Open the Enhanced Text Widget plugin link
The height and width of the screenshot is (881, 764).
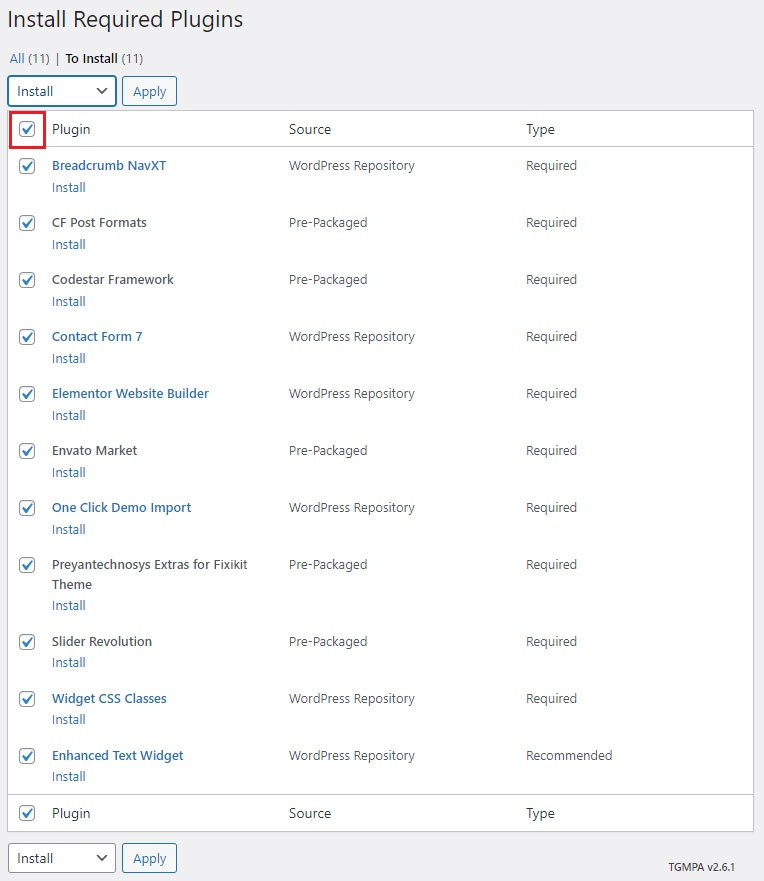click(x=117, y=756)
